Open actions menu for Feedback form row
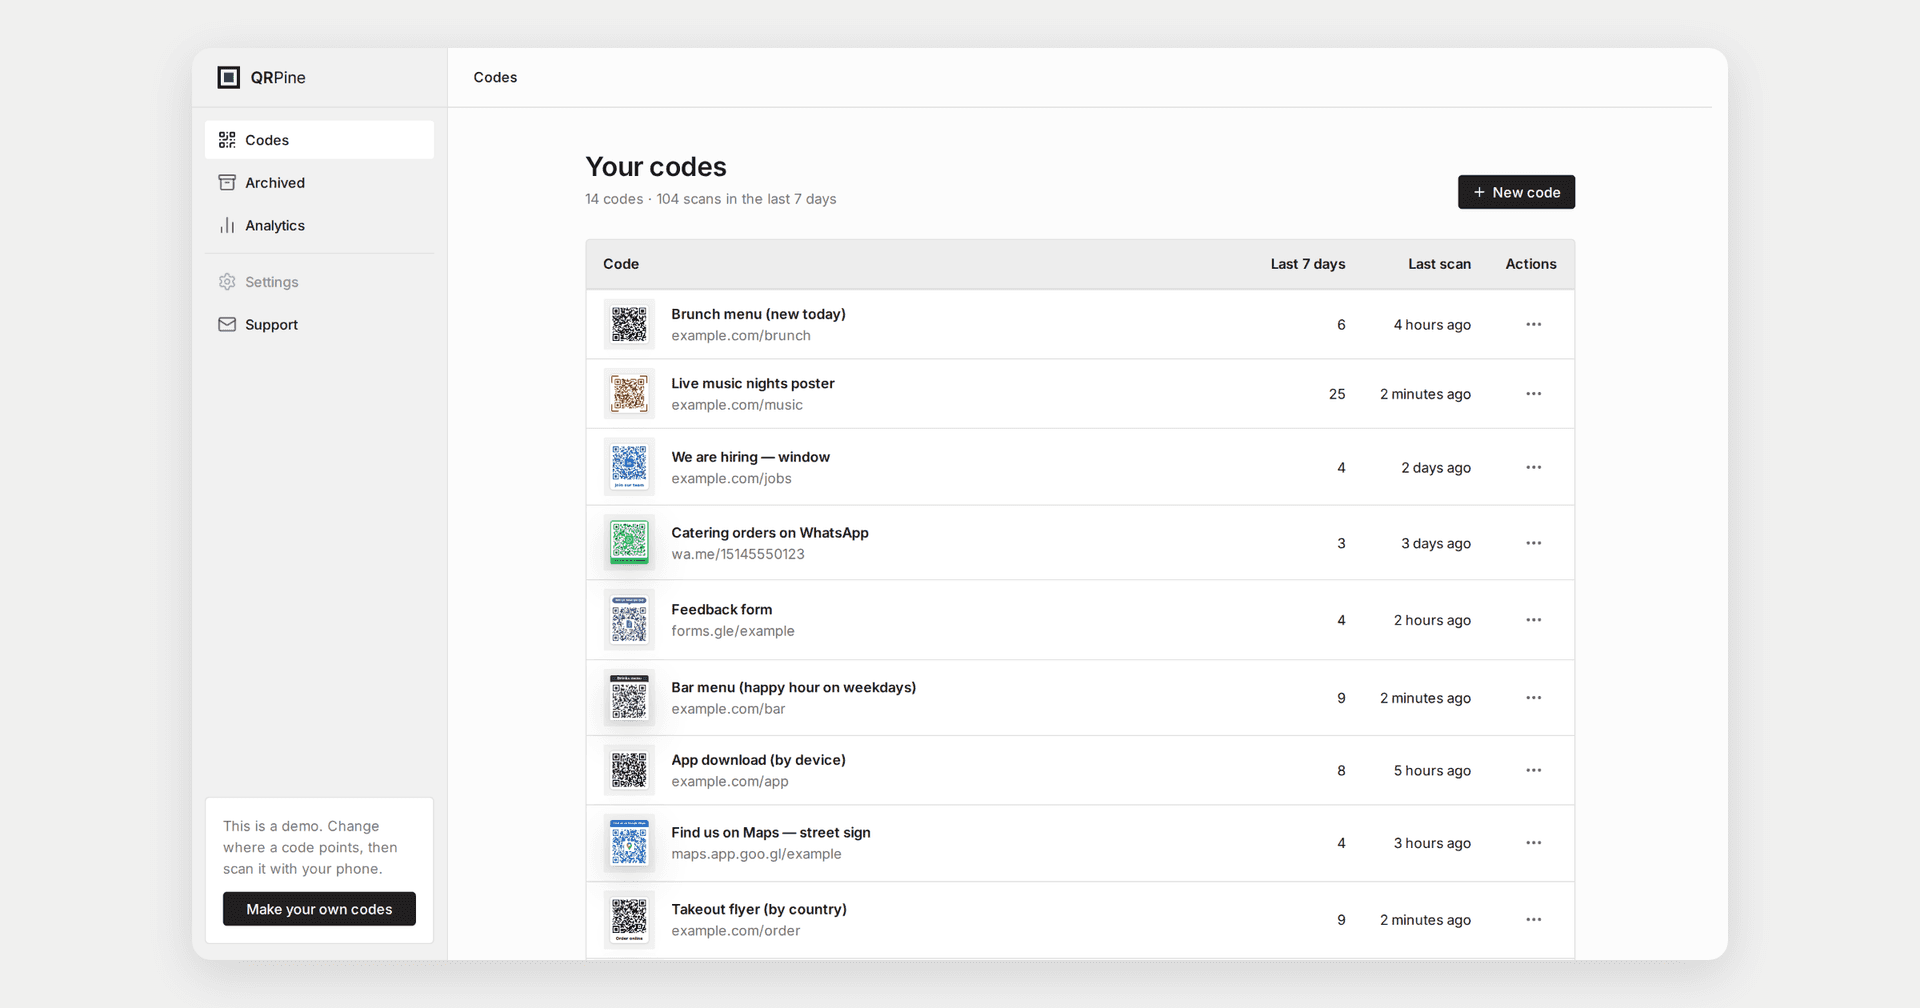This screenshot has width=1920, height=1008. coord(1534,620)
